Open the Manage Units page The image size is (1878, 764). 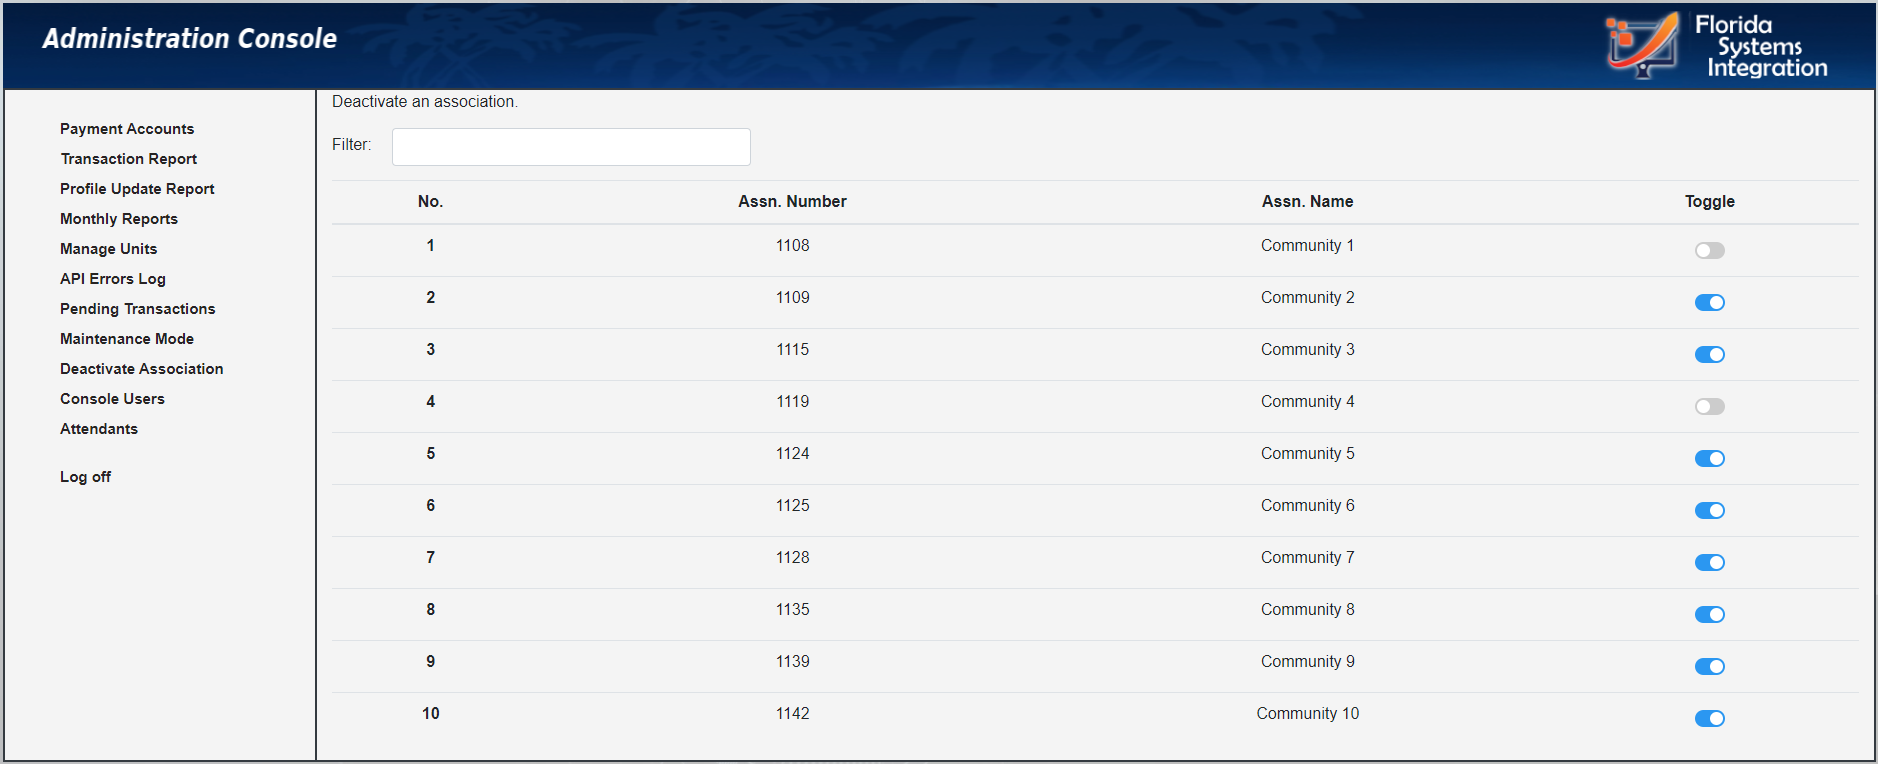coord(108,249)
